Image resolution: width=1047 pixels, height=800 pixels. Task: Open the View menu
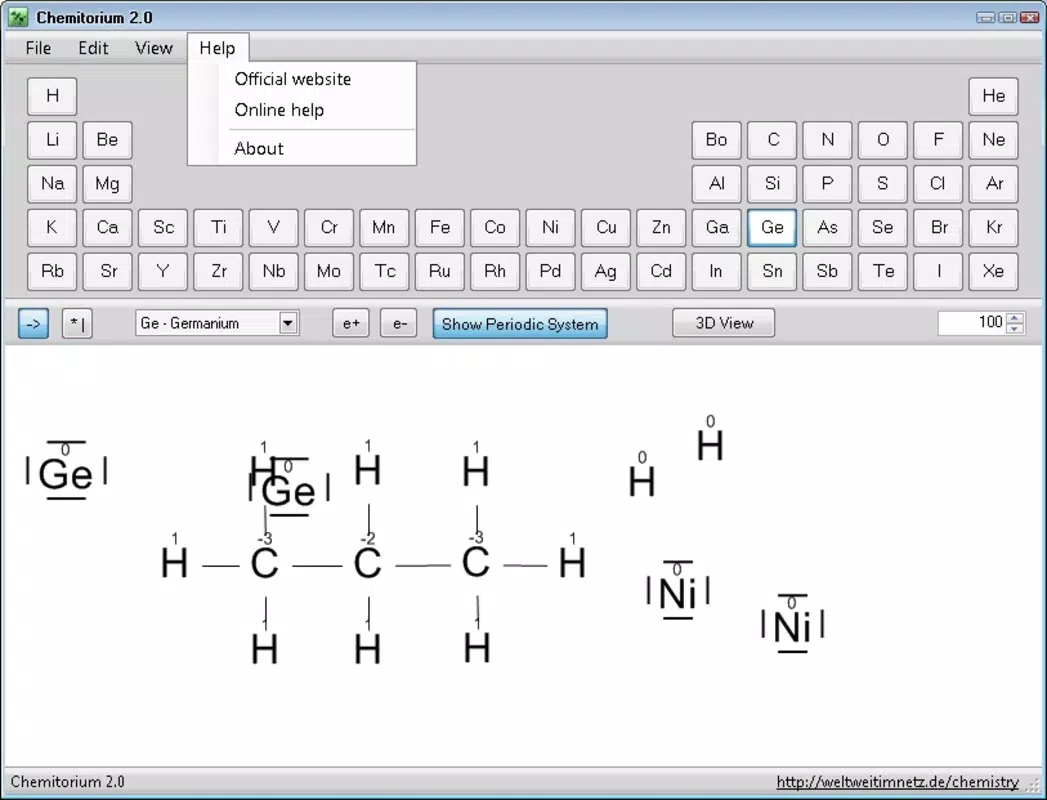154,48
